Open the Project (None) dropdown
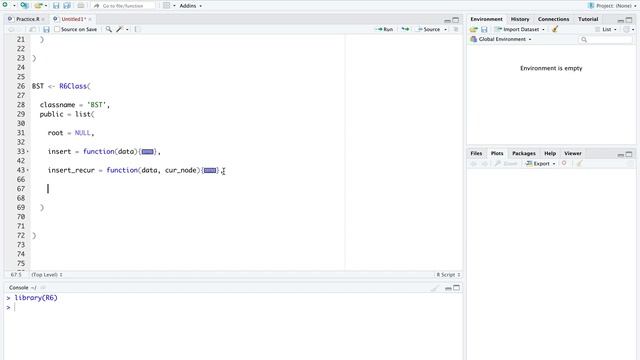640x360 pixels. click(611, 6)
